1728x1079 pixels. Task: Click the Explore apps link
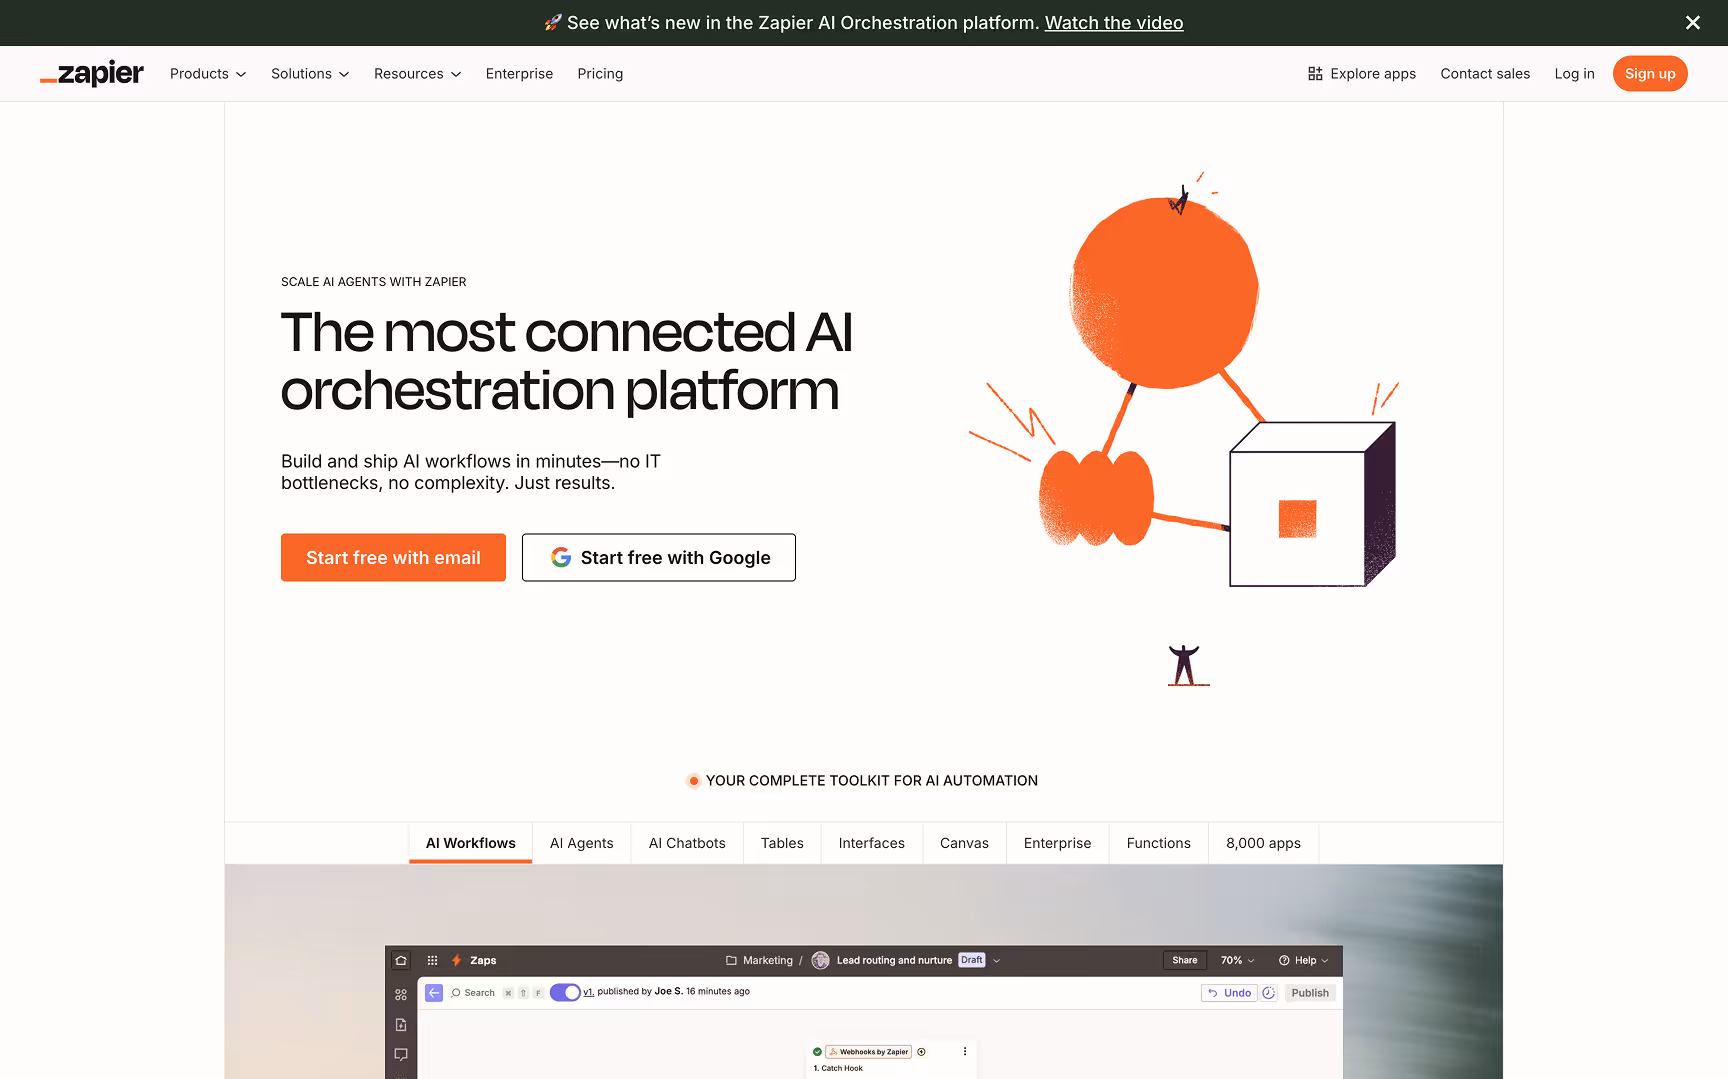click(1362, 74)
